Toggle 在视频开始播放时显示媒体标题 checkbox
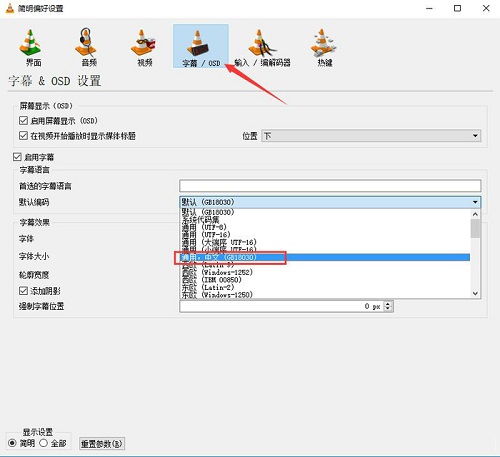Viewport: 500px width, 457px height. click(23, 136)
